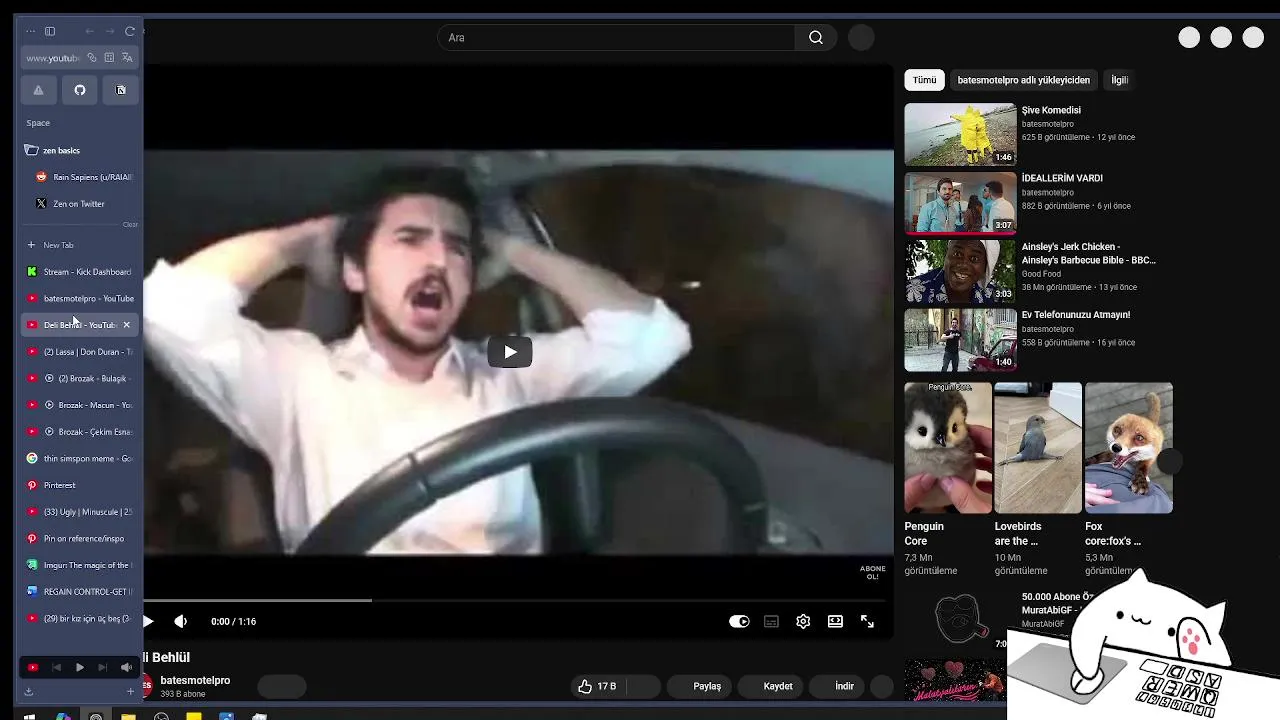Open batesmotelpro channel name link

pyautogui.click(x=195, y=680)
